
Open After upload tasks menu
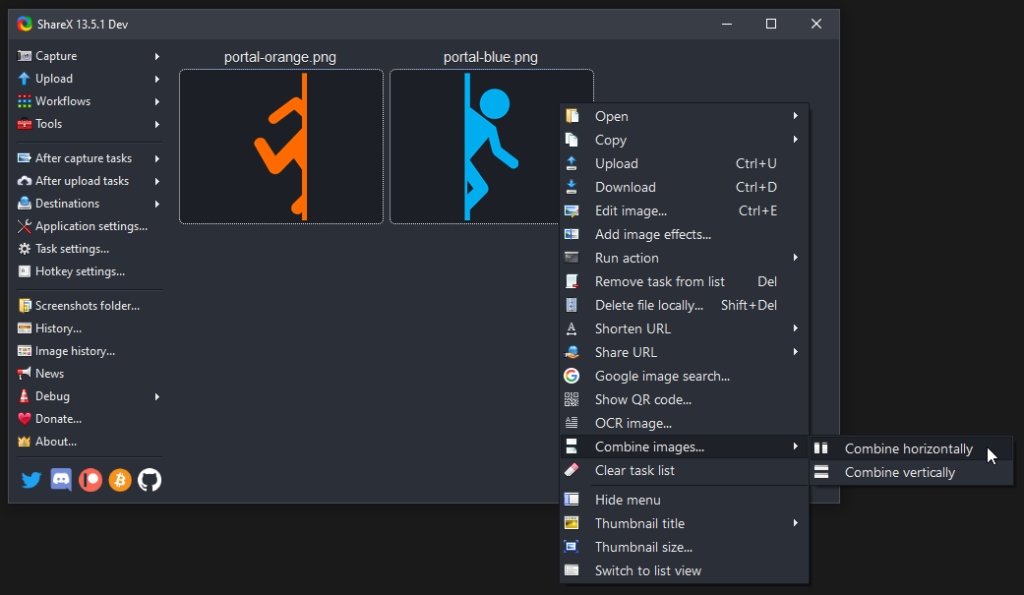click(x=89, y=181)
